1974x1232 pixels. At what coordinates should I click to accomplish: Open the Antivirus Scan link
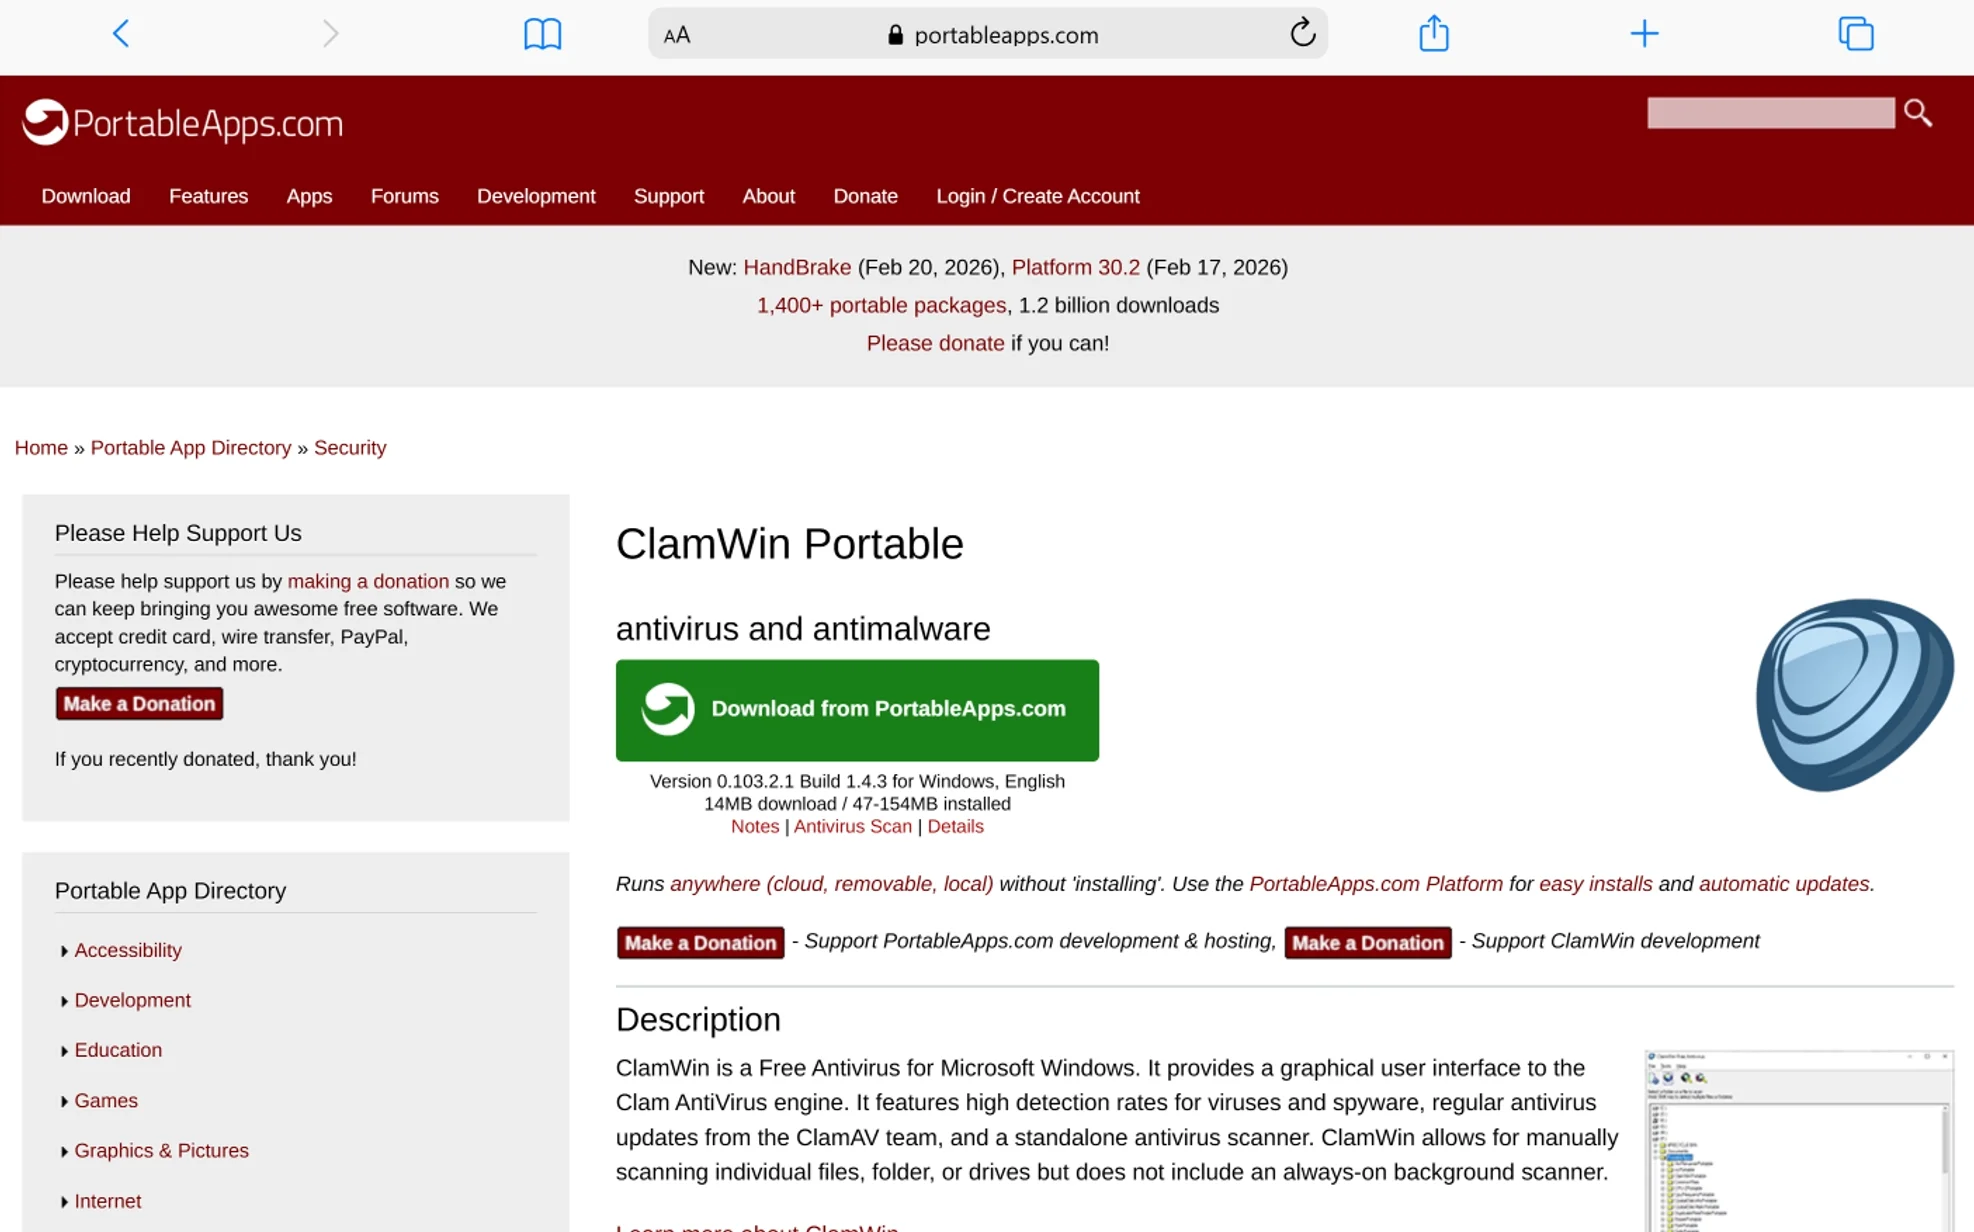pyautogui.click(x=853, y=826)
